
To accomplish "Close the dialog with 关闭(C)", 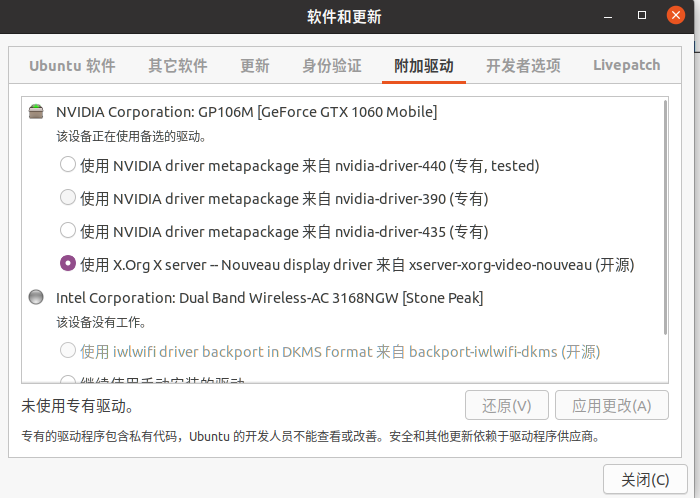I will 645,480.
